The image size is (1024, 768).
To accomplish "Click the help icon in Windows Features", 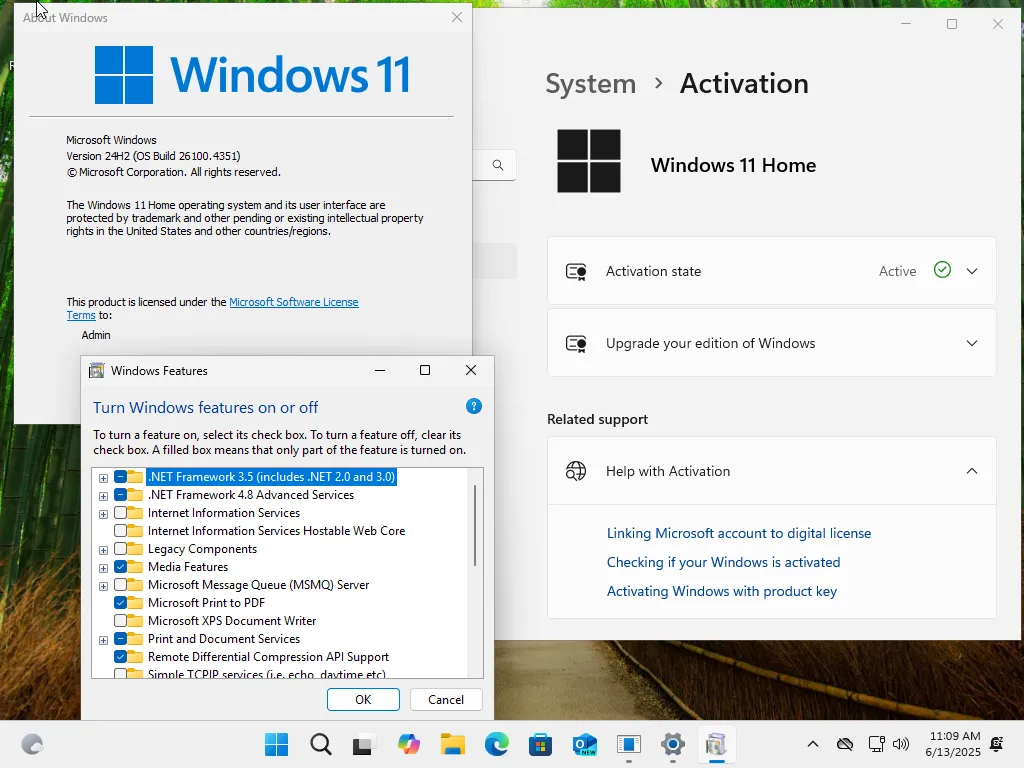I will click(473, 406).
